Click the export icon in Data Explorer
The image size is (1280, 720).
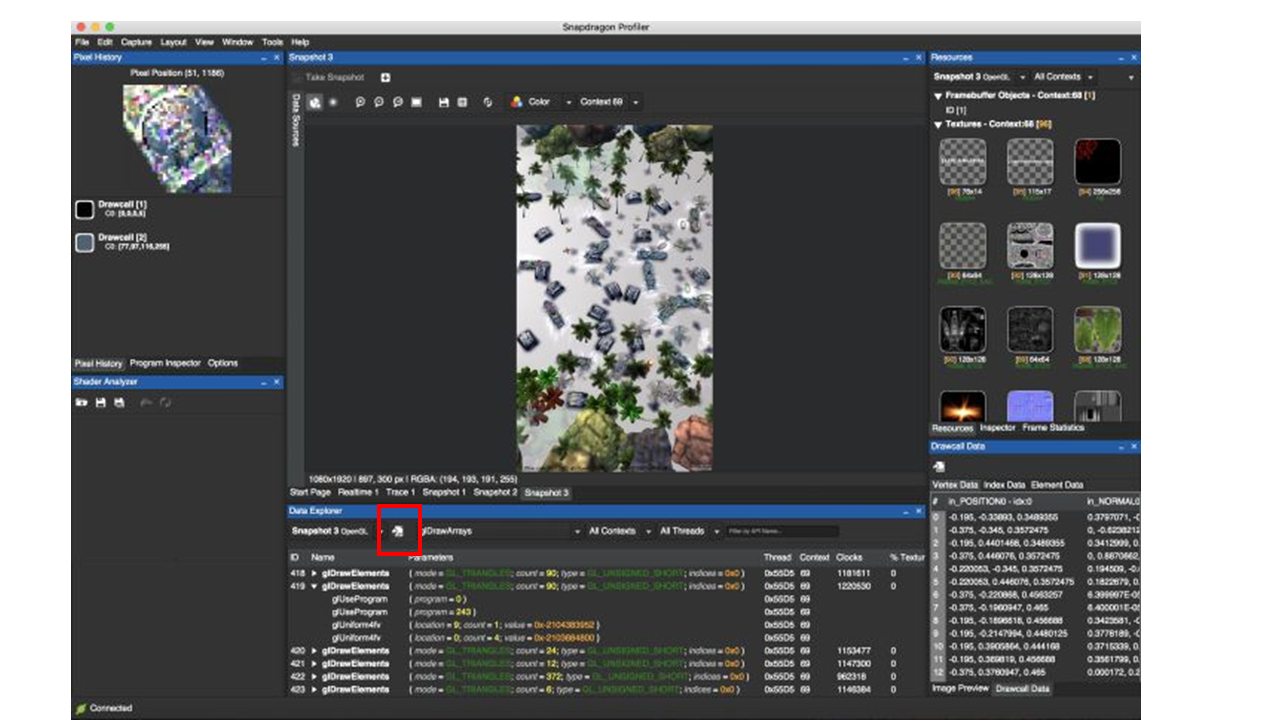click(397, 531)
